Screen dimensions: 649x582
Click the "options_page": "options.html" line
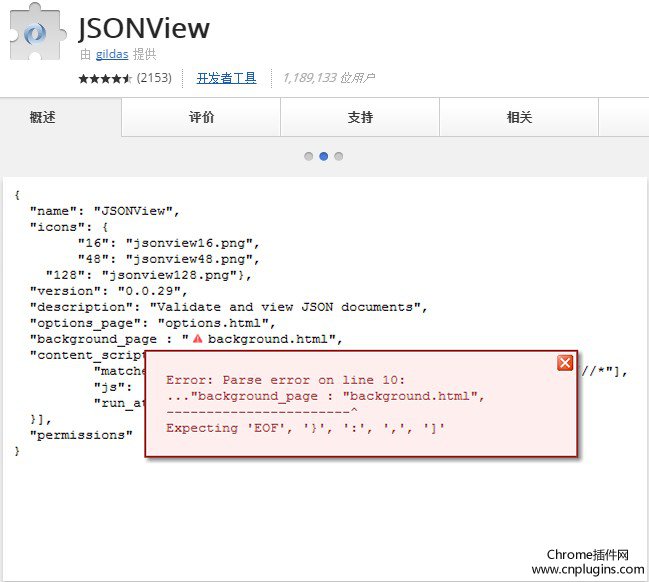tap(153, 323)
